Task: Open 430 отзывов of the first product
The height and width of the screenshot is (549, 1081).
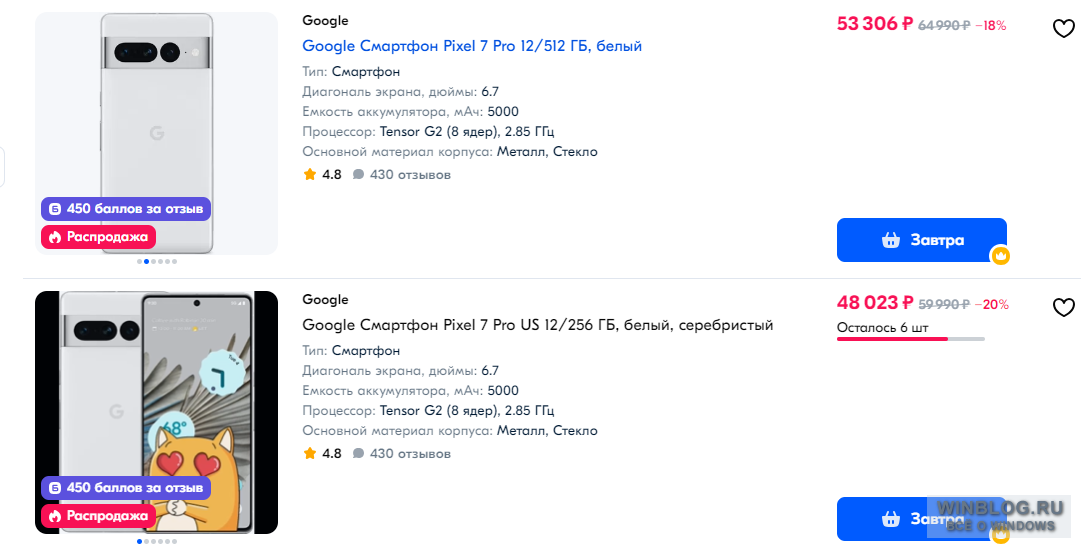Action: pos(410,174)
